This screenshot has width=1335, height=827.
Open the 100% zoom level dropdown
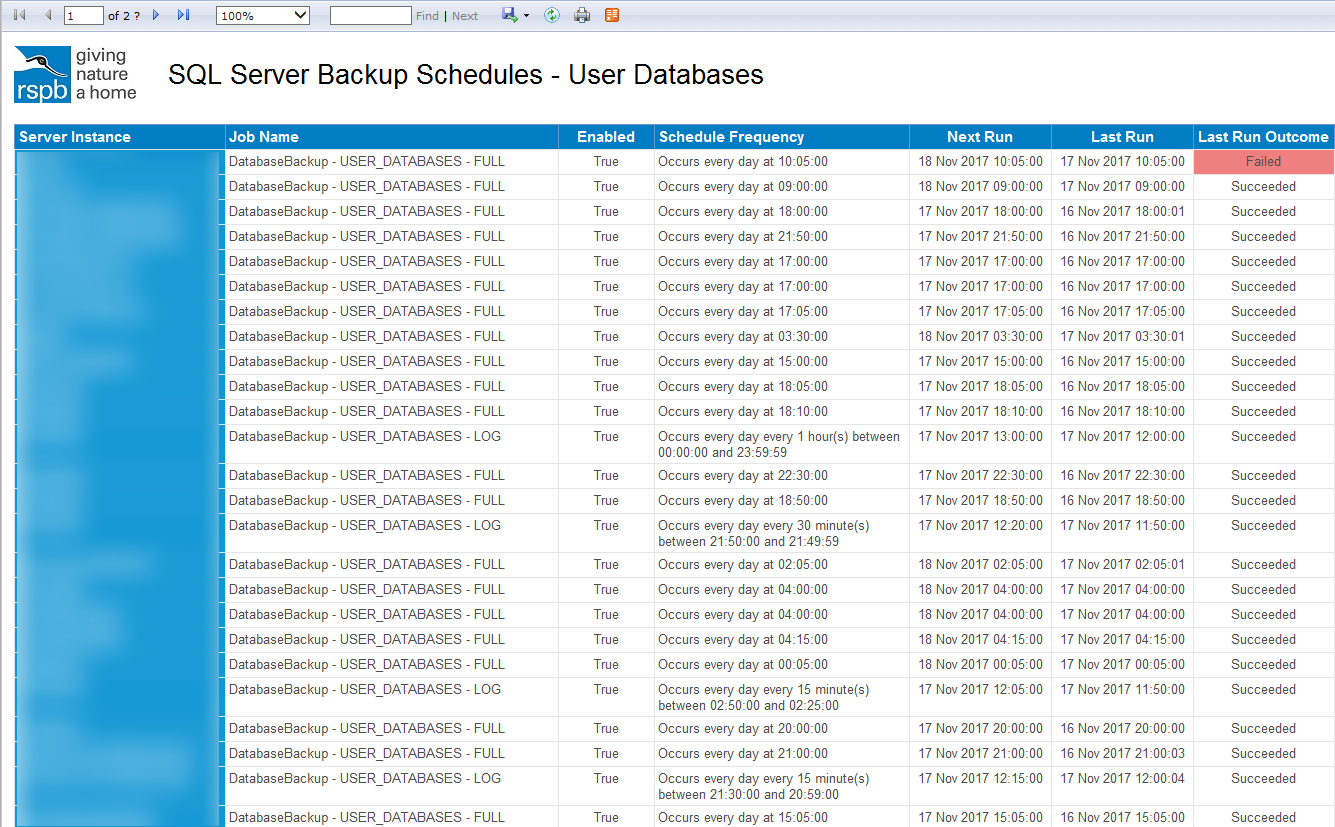tap(262, 15)
